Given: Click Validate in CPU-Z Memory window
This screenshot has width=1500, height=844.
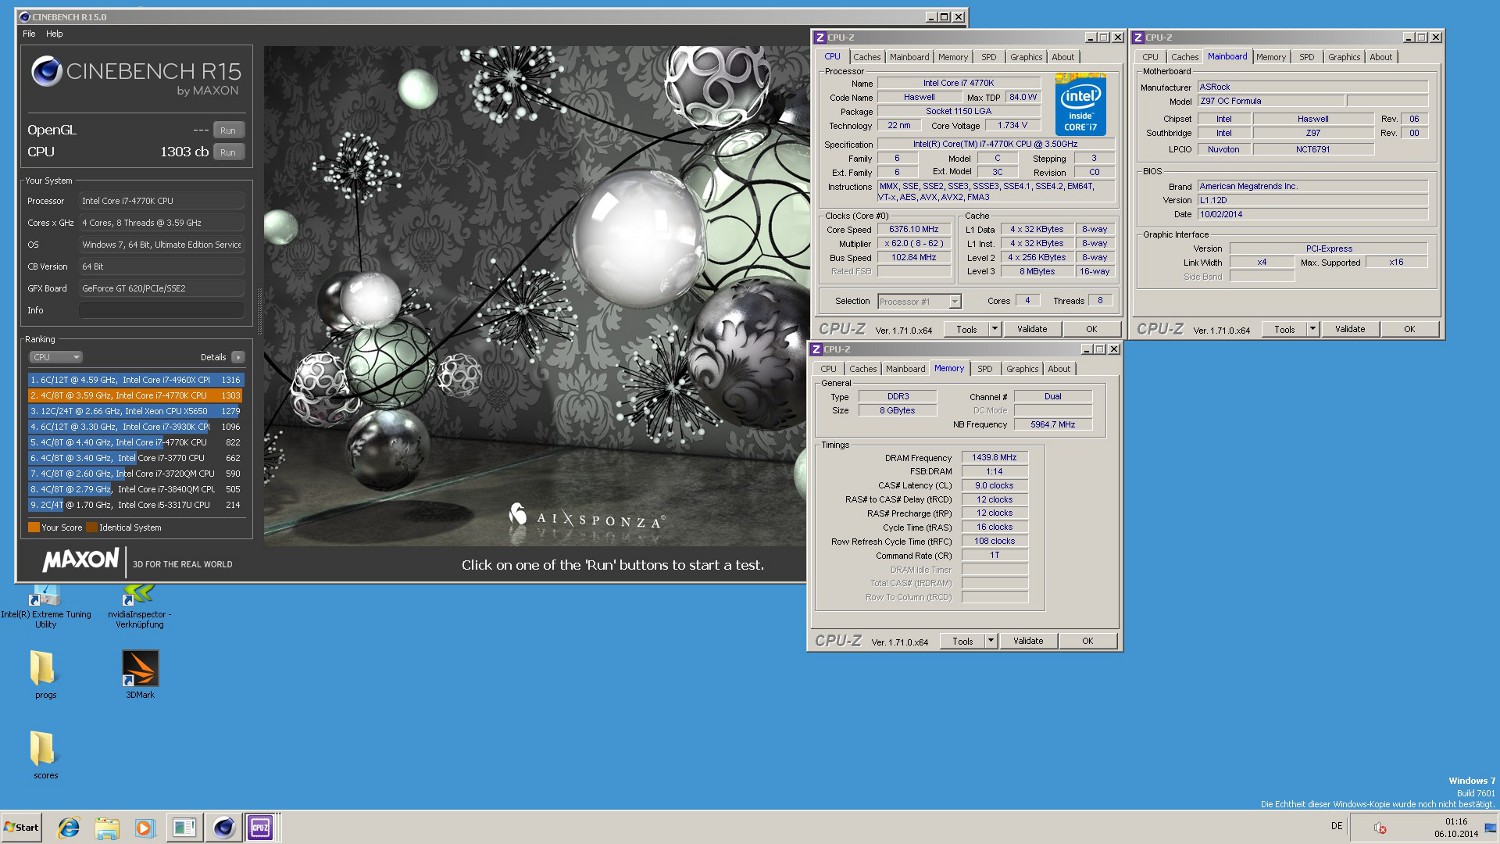Looking at the screenshot, I should point(1028,641).
